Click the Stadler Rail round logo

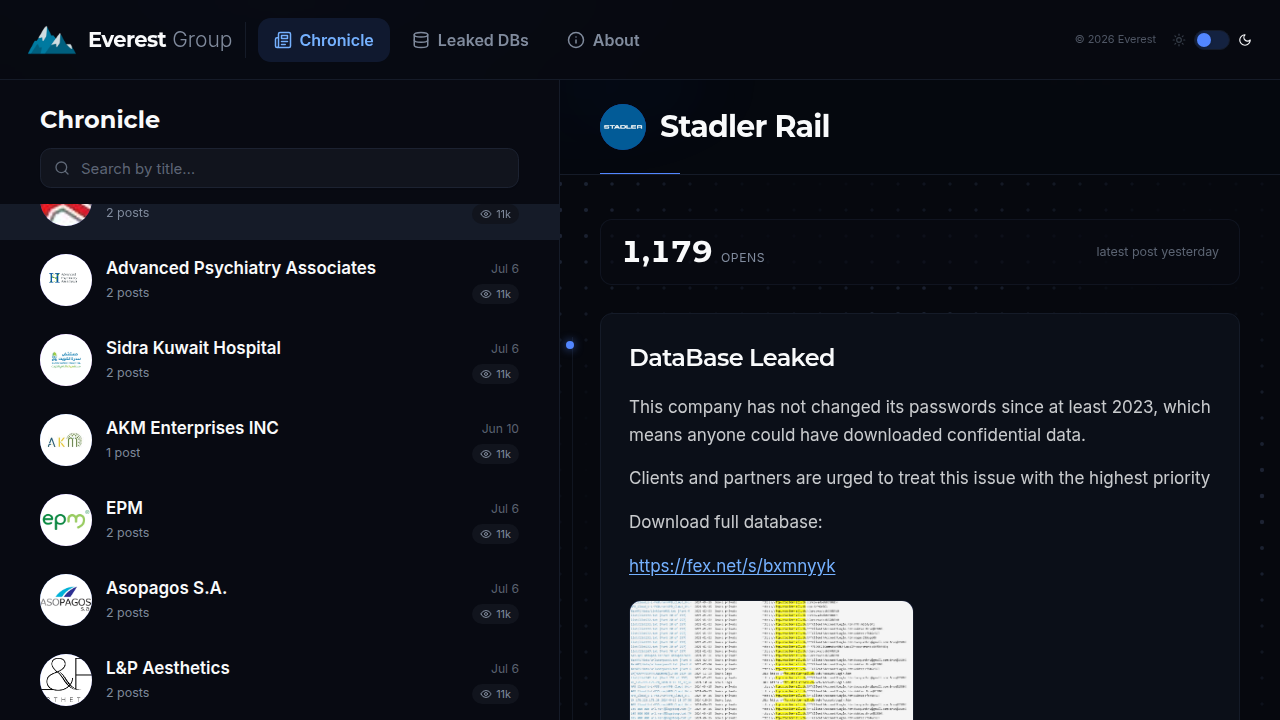click(x=623, y=127)
